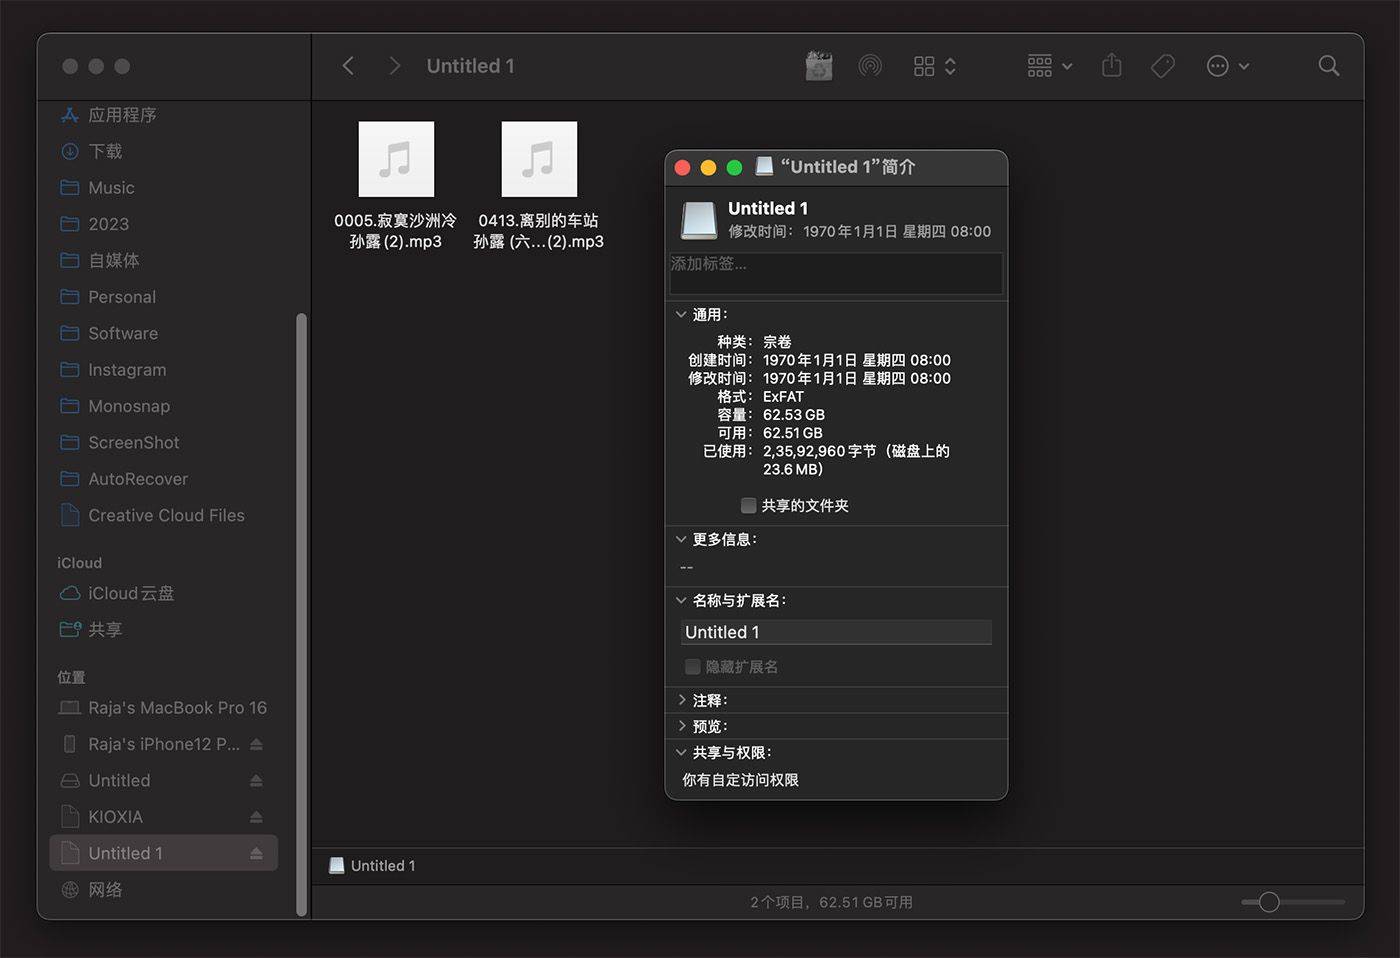Open the Share toolbar button
This screenshot has height=958, width=1400.
pyautogui.click(x=1111, y=66)
